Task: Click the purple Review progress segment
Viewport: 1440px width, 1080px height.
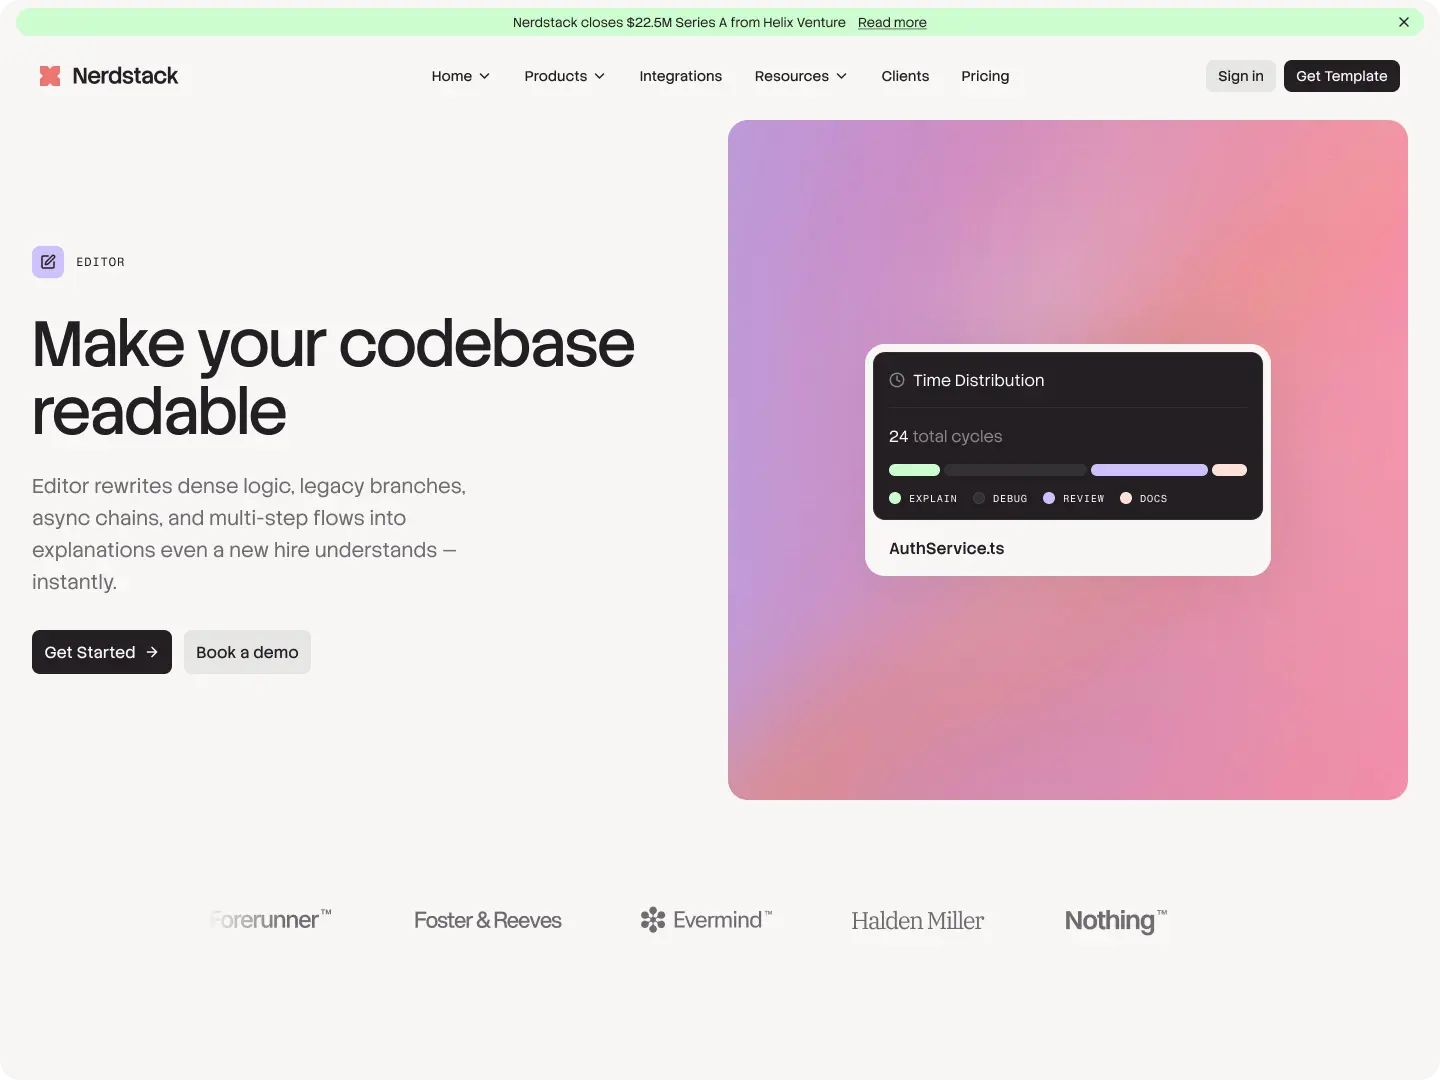Action: [x=1149, y=470]
